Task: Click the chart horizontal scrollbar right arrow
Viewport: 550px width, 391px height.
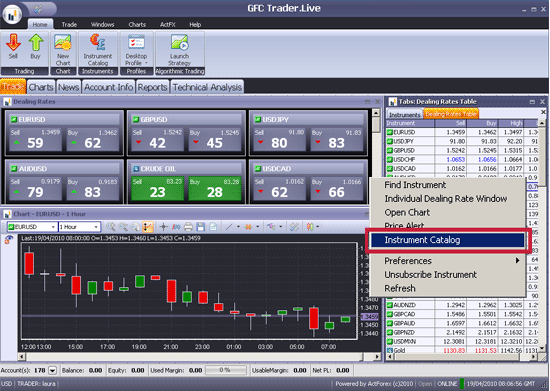Action: 377,357
